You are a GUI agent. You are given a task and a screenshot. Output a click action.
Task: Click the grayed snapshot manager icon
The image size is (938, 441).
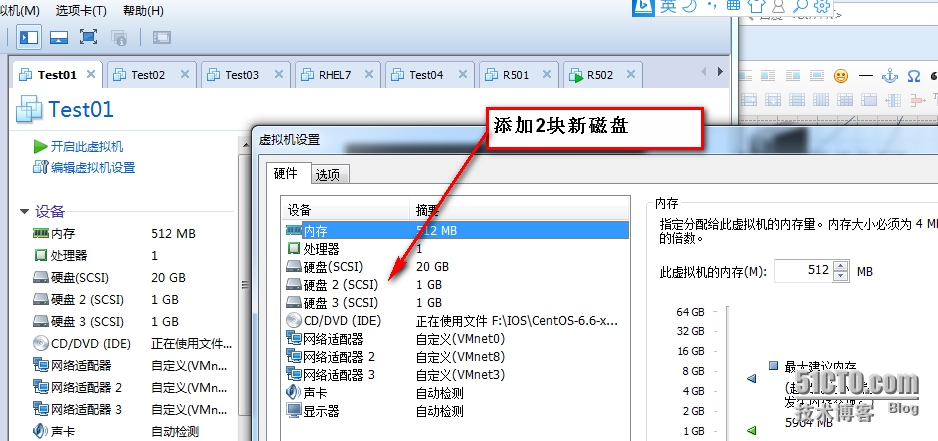coord(119,37)
